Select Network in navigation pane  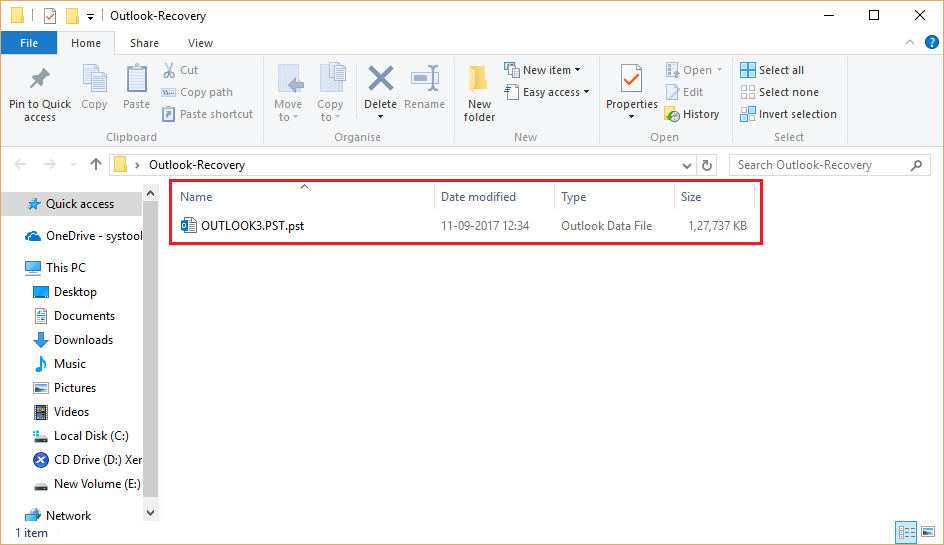click(58, 515)
